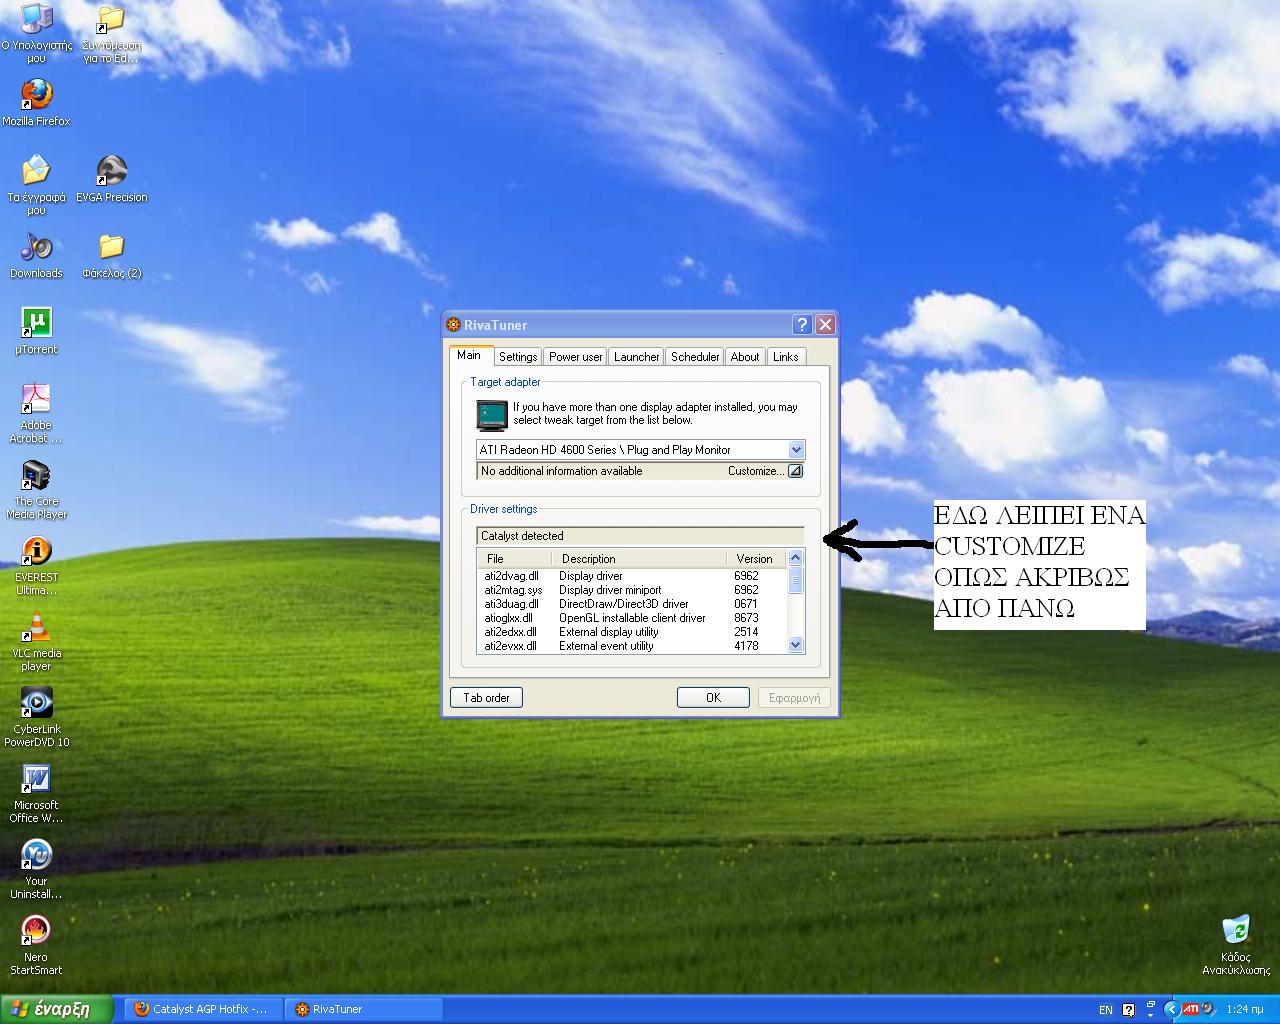Screen dimensions: 1280x1024
Task: Open the Power user tab
Action: pos(576,357)
